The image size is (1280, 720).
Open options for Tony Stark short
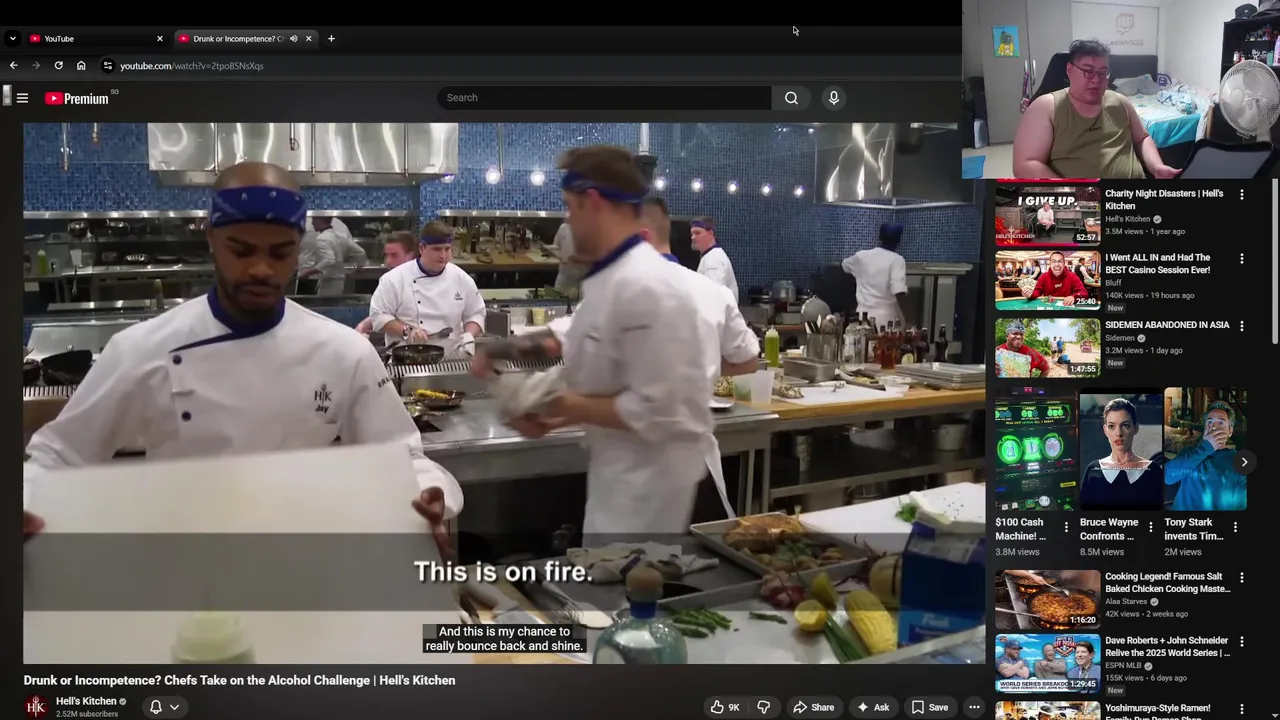(x=1235, y=527)
